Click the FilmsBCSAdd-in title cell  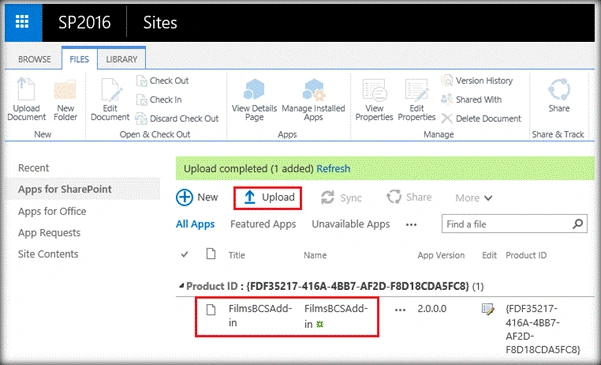261,316
